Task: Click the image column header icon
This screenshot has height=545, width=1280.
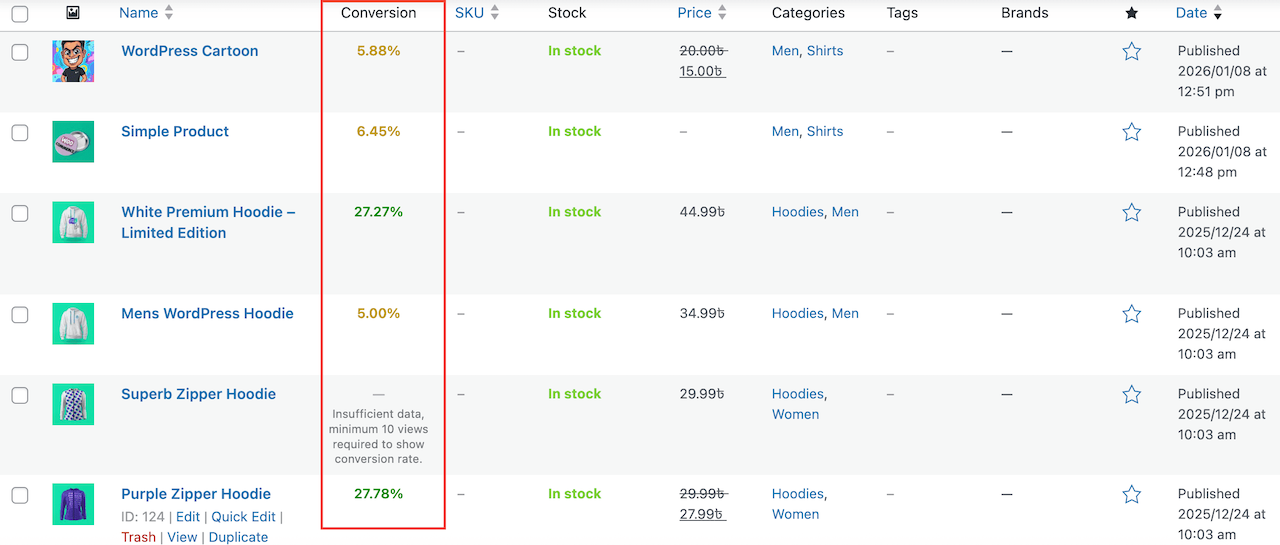Action: point(73,13)
